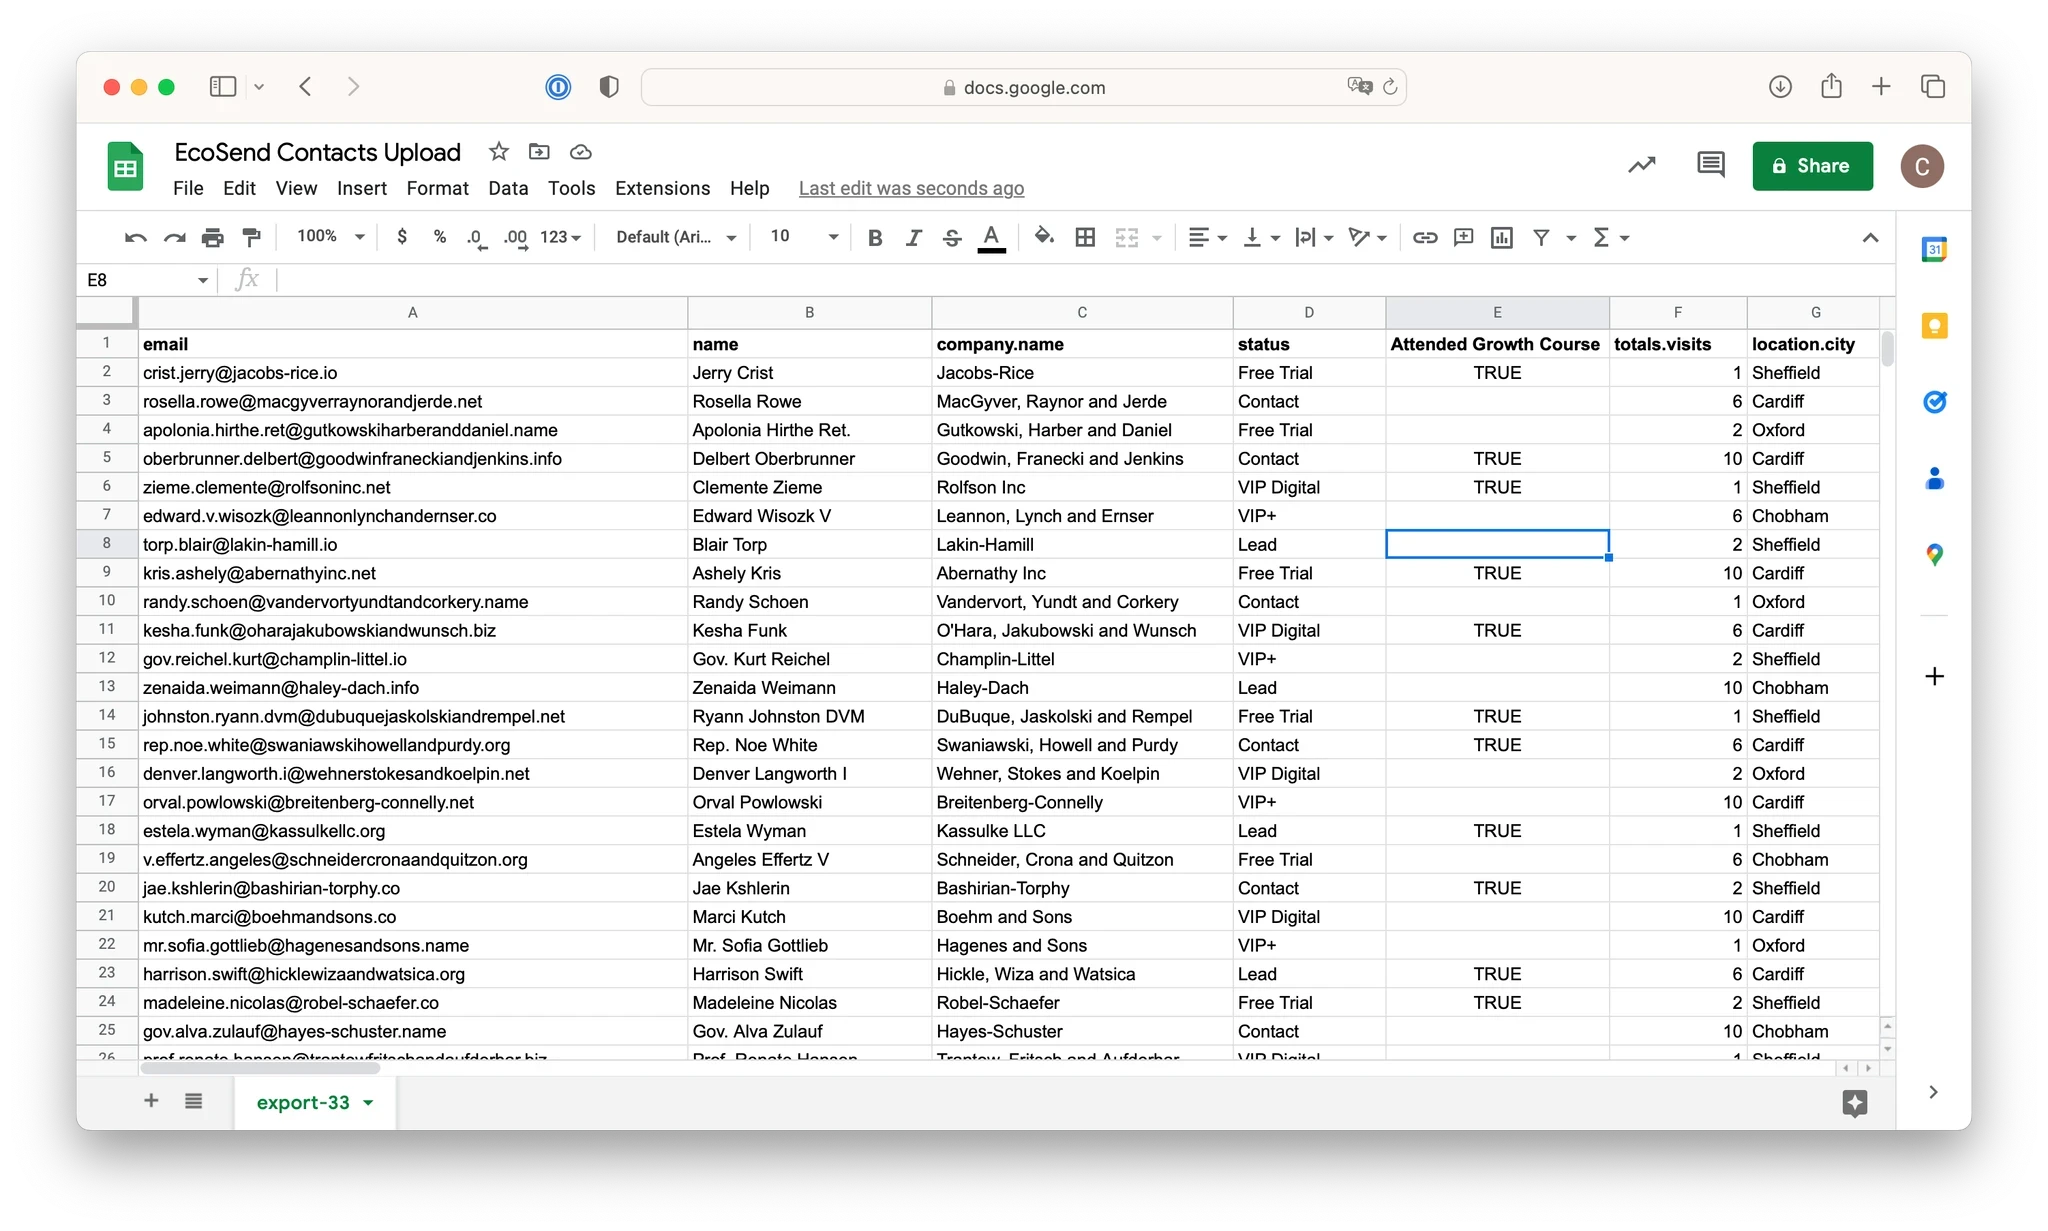Click the insert chart icon

click(x=1501, y=237)
